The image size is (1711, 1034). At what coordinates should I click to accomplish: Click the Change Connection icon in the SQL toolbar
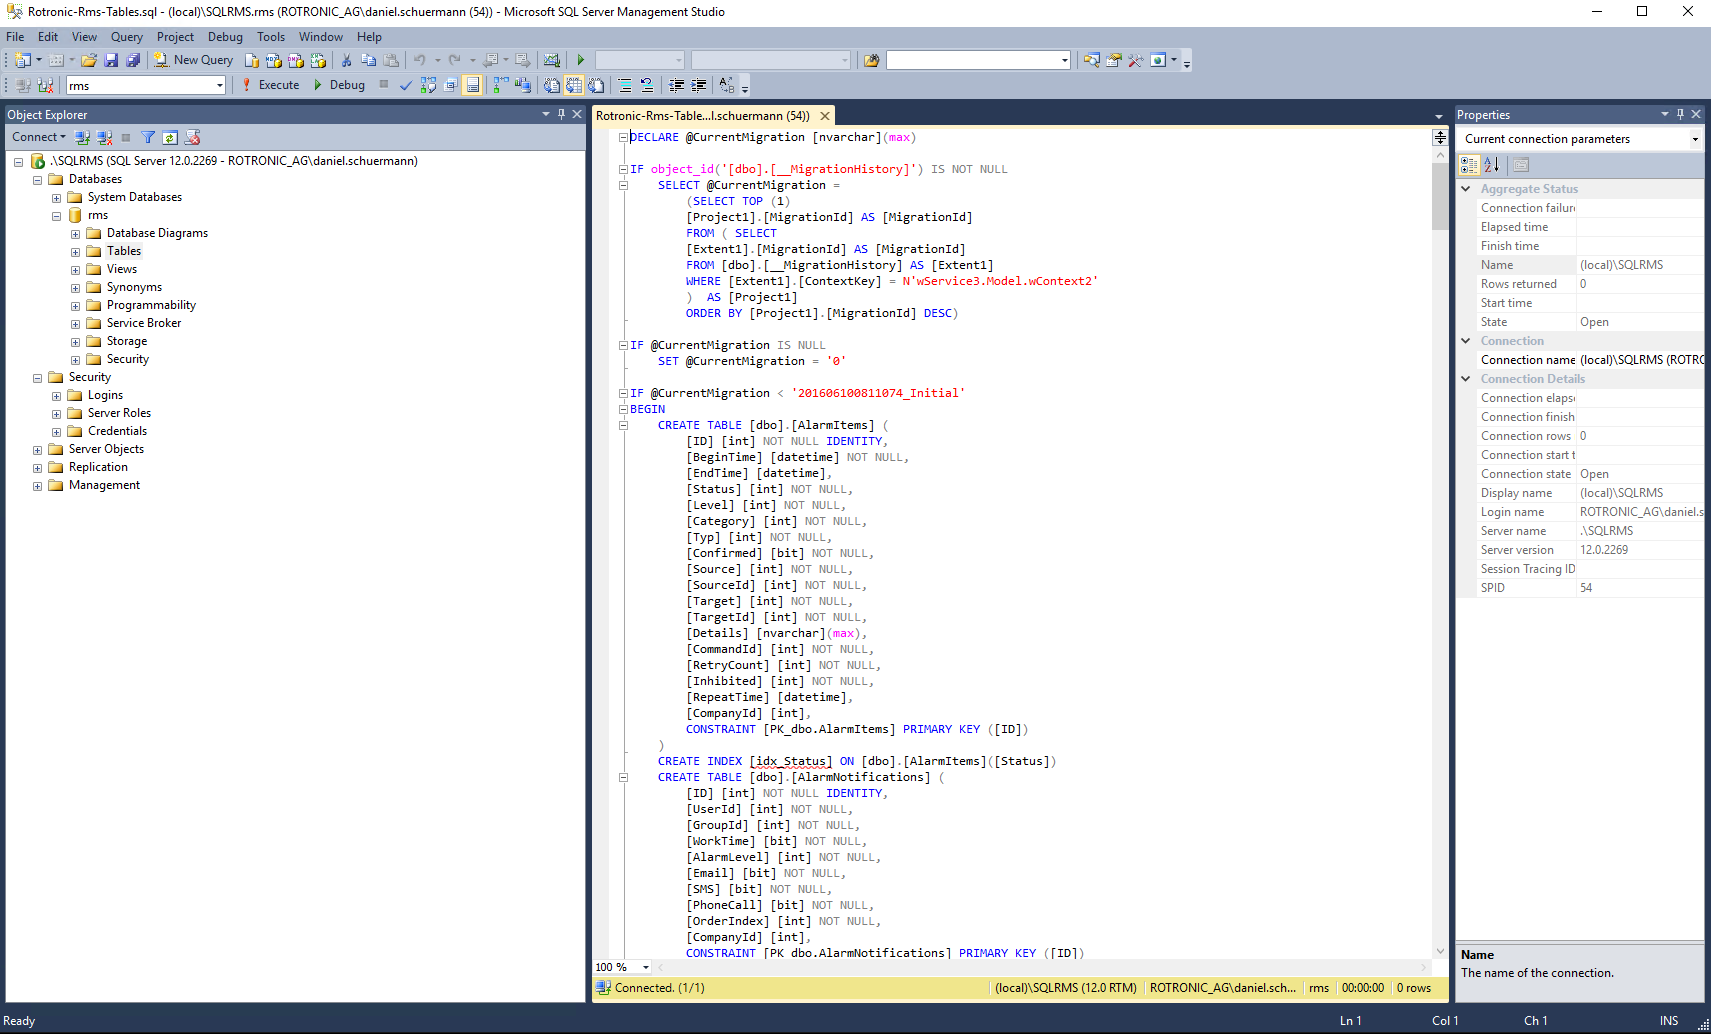coord(44,85)
